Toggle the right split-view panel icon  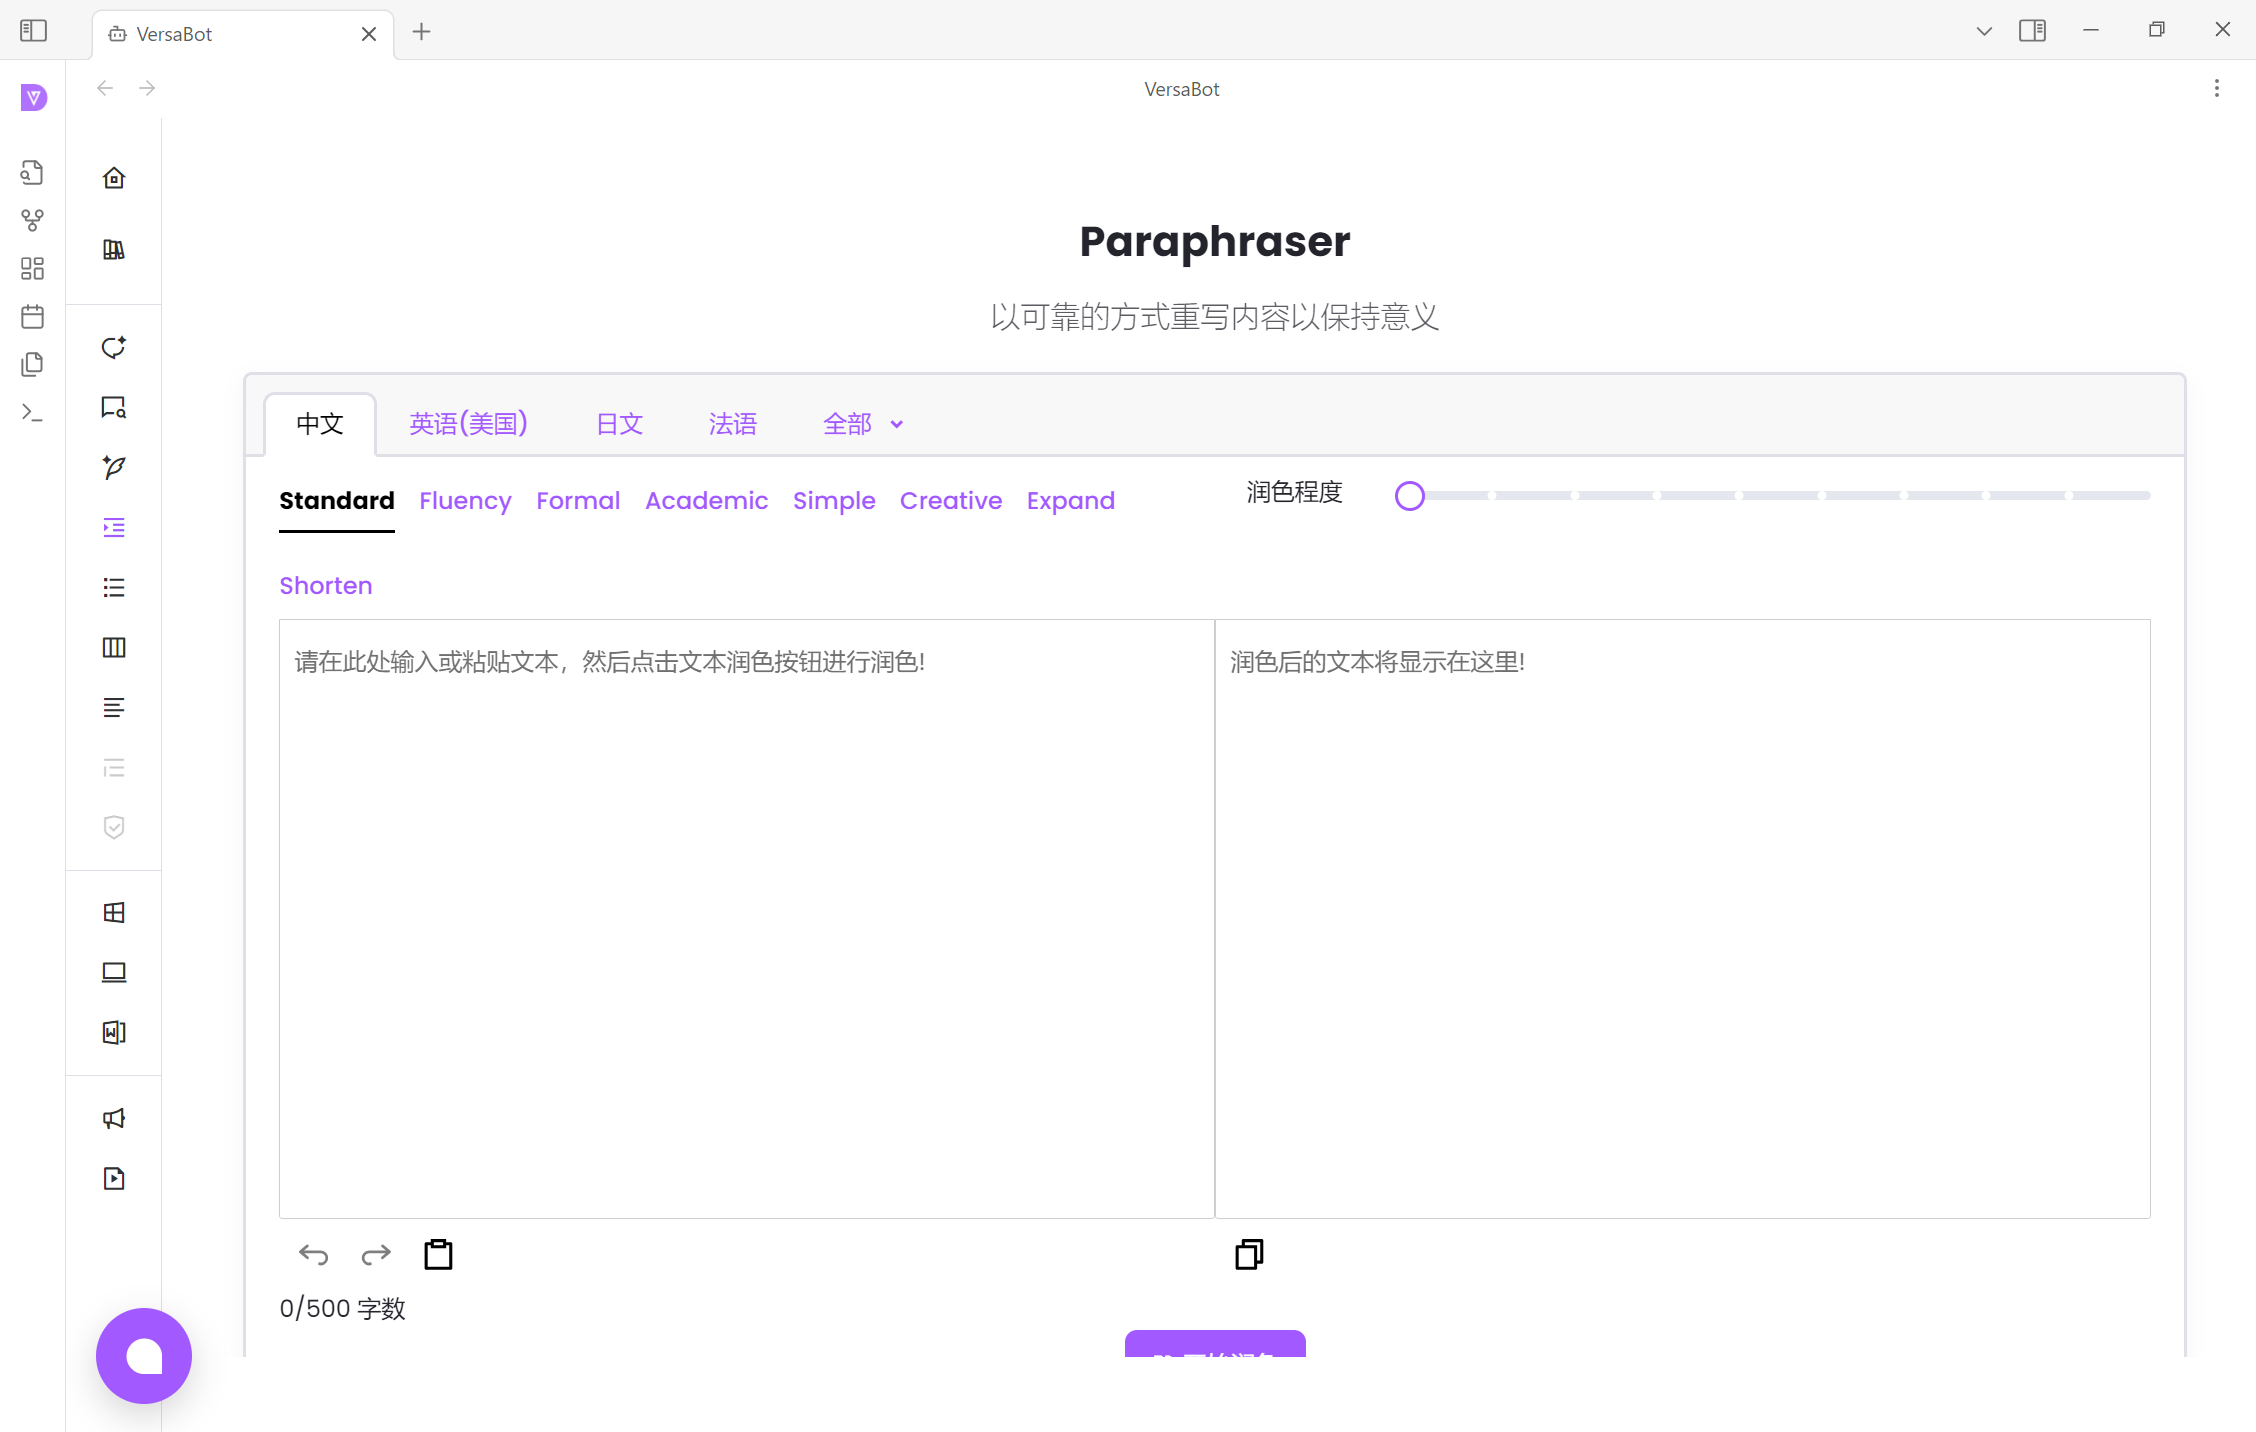tap(2032, 31)
